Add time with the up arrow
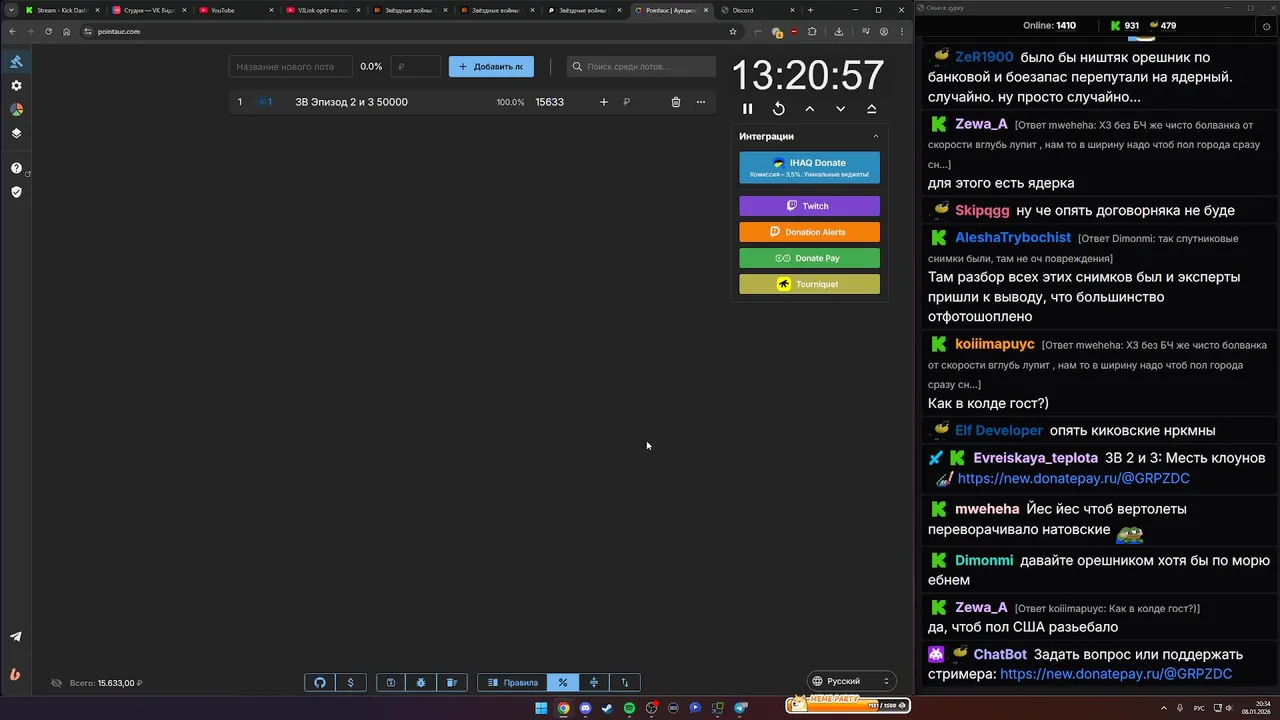 click(x=810, y=109)
